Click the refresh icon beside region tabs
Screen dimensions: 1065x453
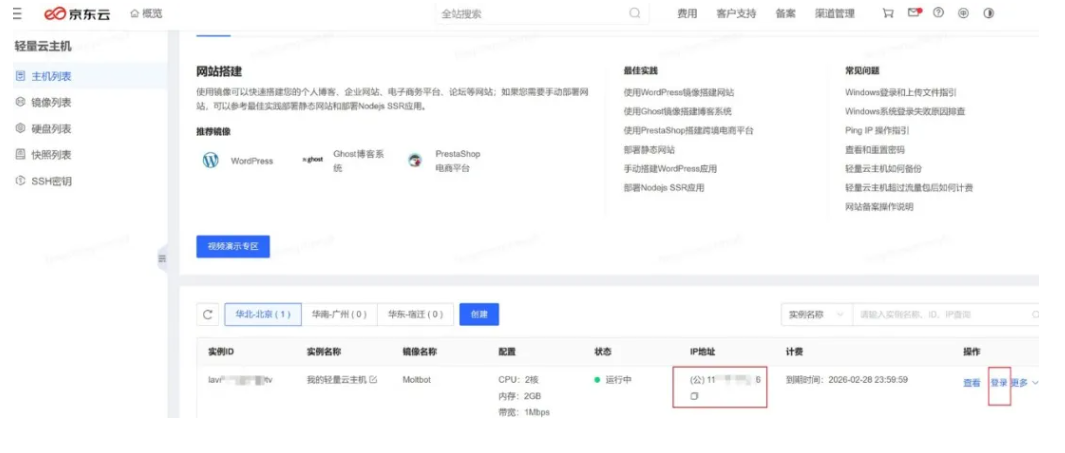coord(208,315)
